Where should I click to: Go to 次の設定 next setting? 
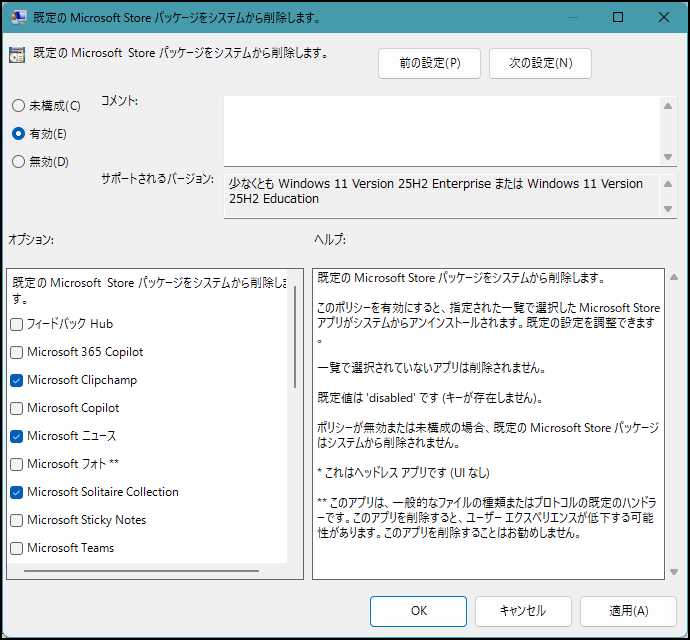pos(540,63)
